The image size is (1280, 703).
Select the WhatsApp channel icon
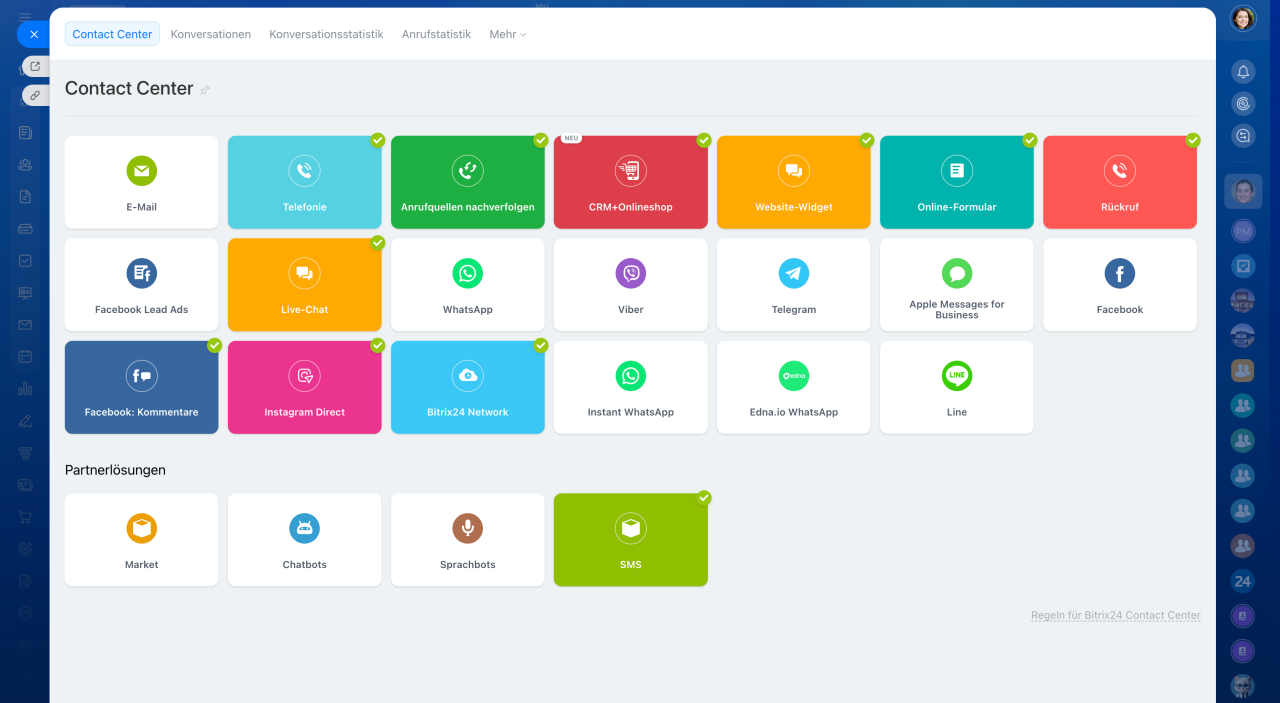point(467,273)
